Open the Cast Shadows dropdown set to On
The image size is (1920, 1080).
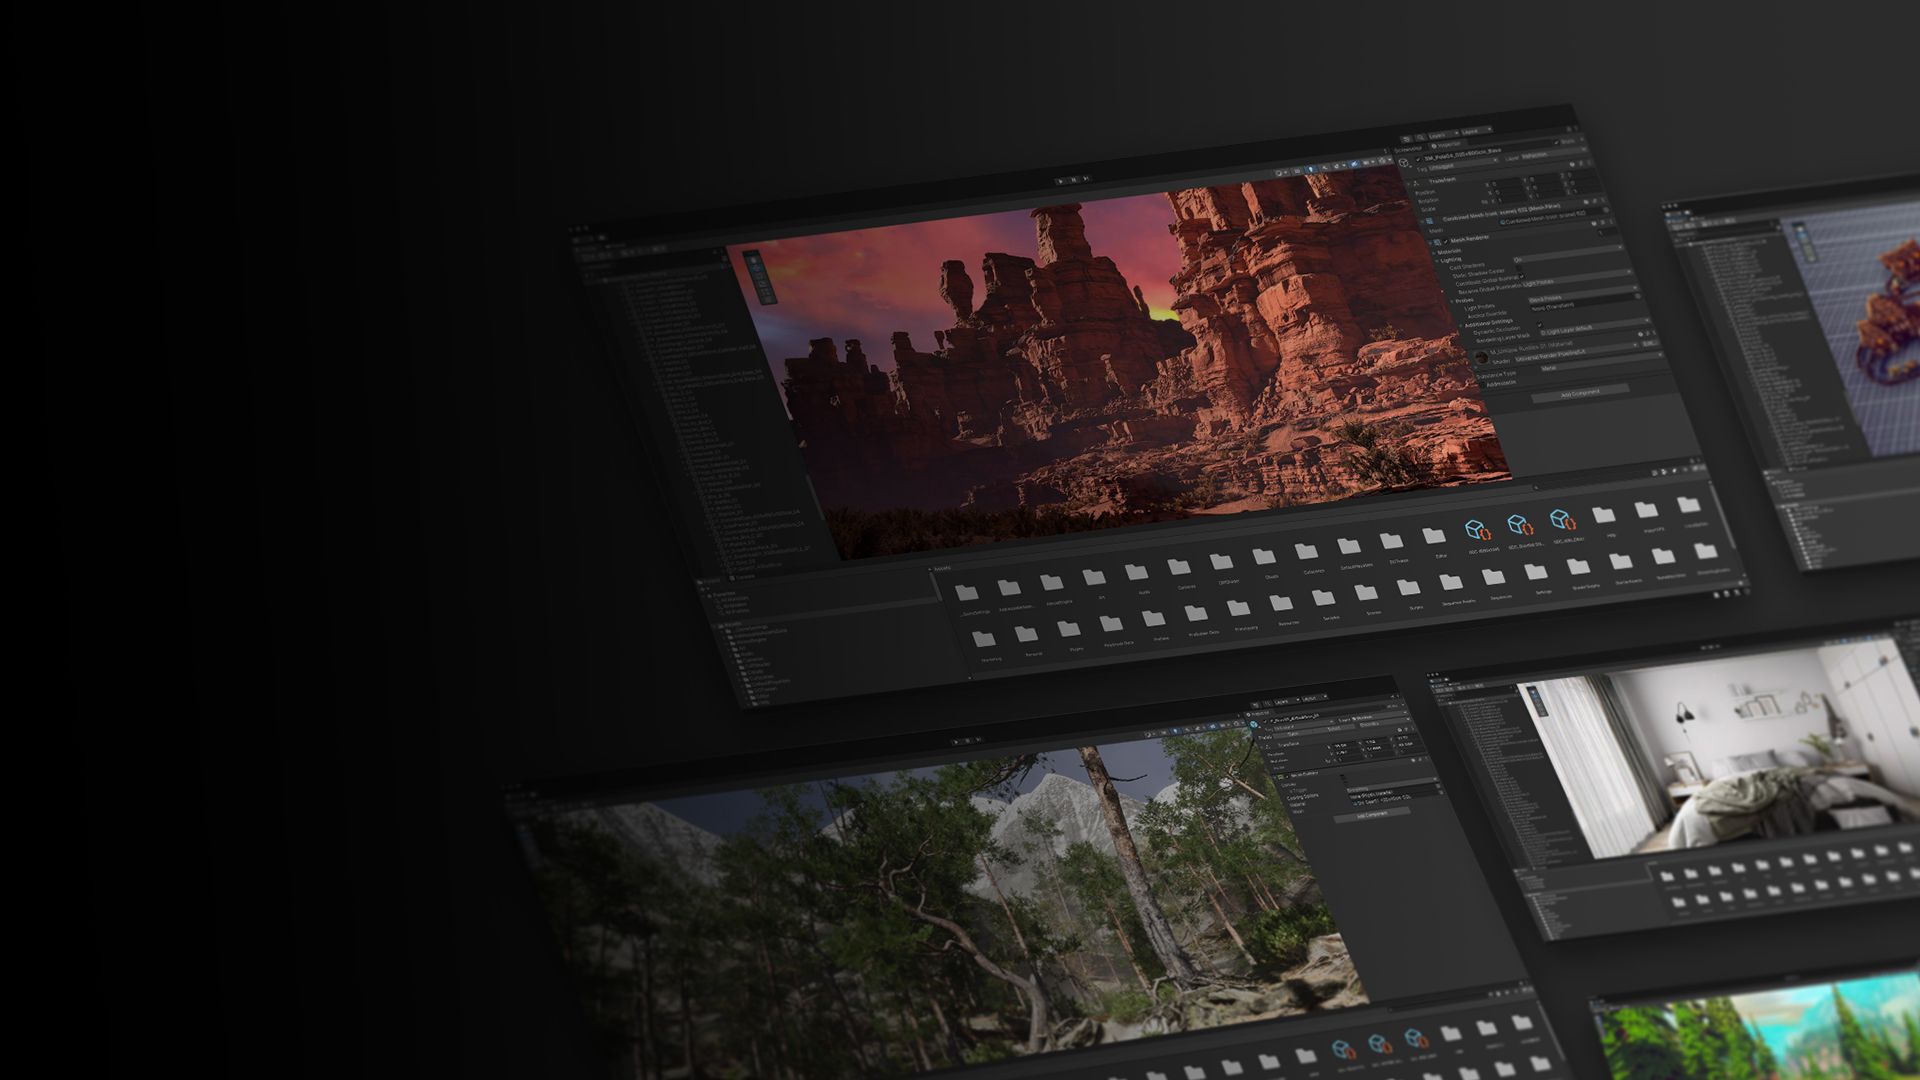1519,262
